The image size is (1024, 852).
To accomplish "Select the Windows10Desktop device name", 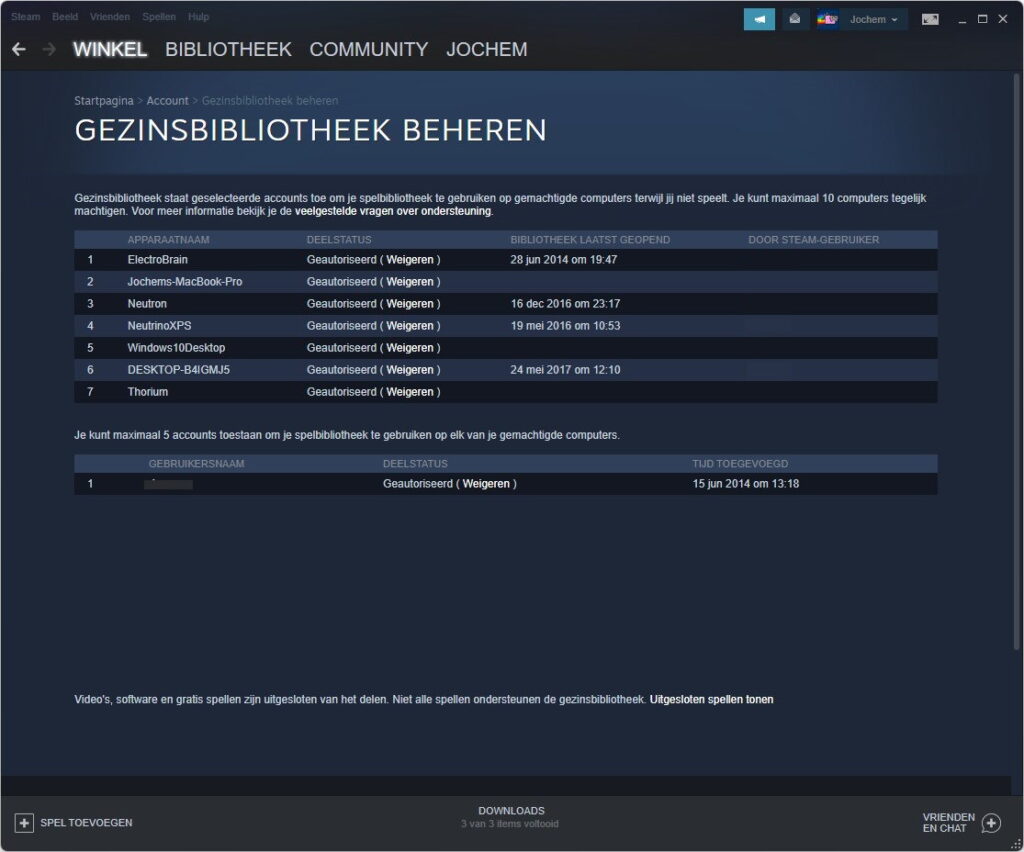I will coord(176,348).
